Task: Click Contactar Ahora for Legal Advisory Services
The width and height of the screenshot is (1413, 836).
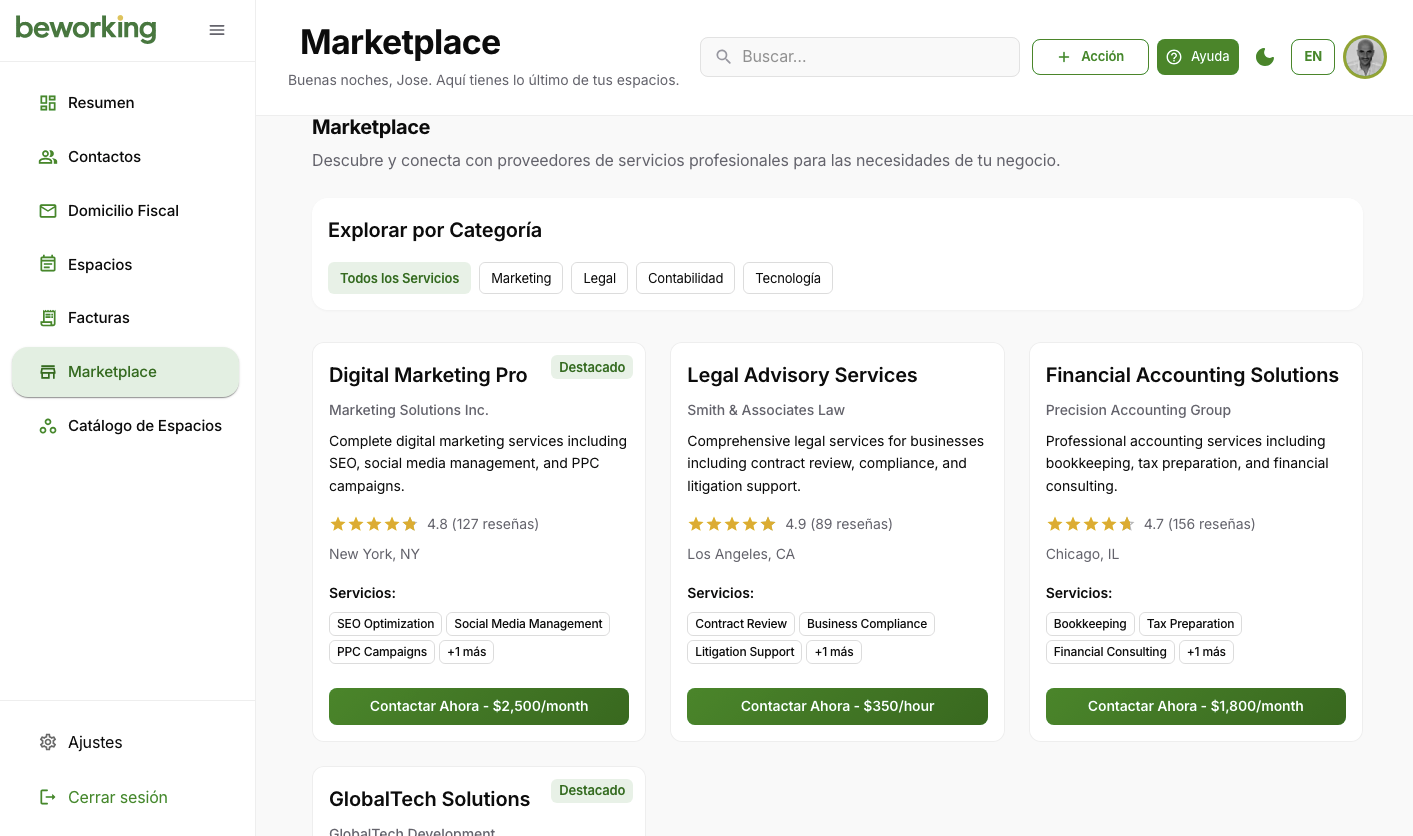Action: [837, 706]
